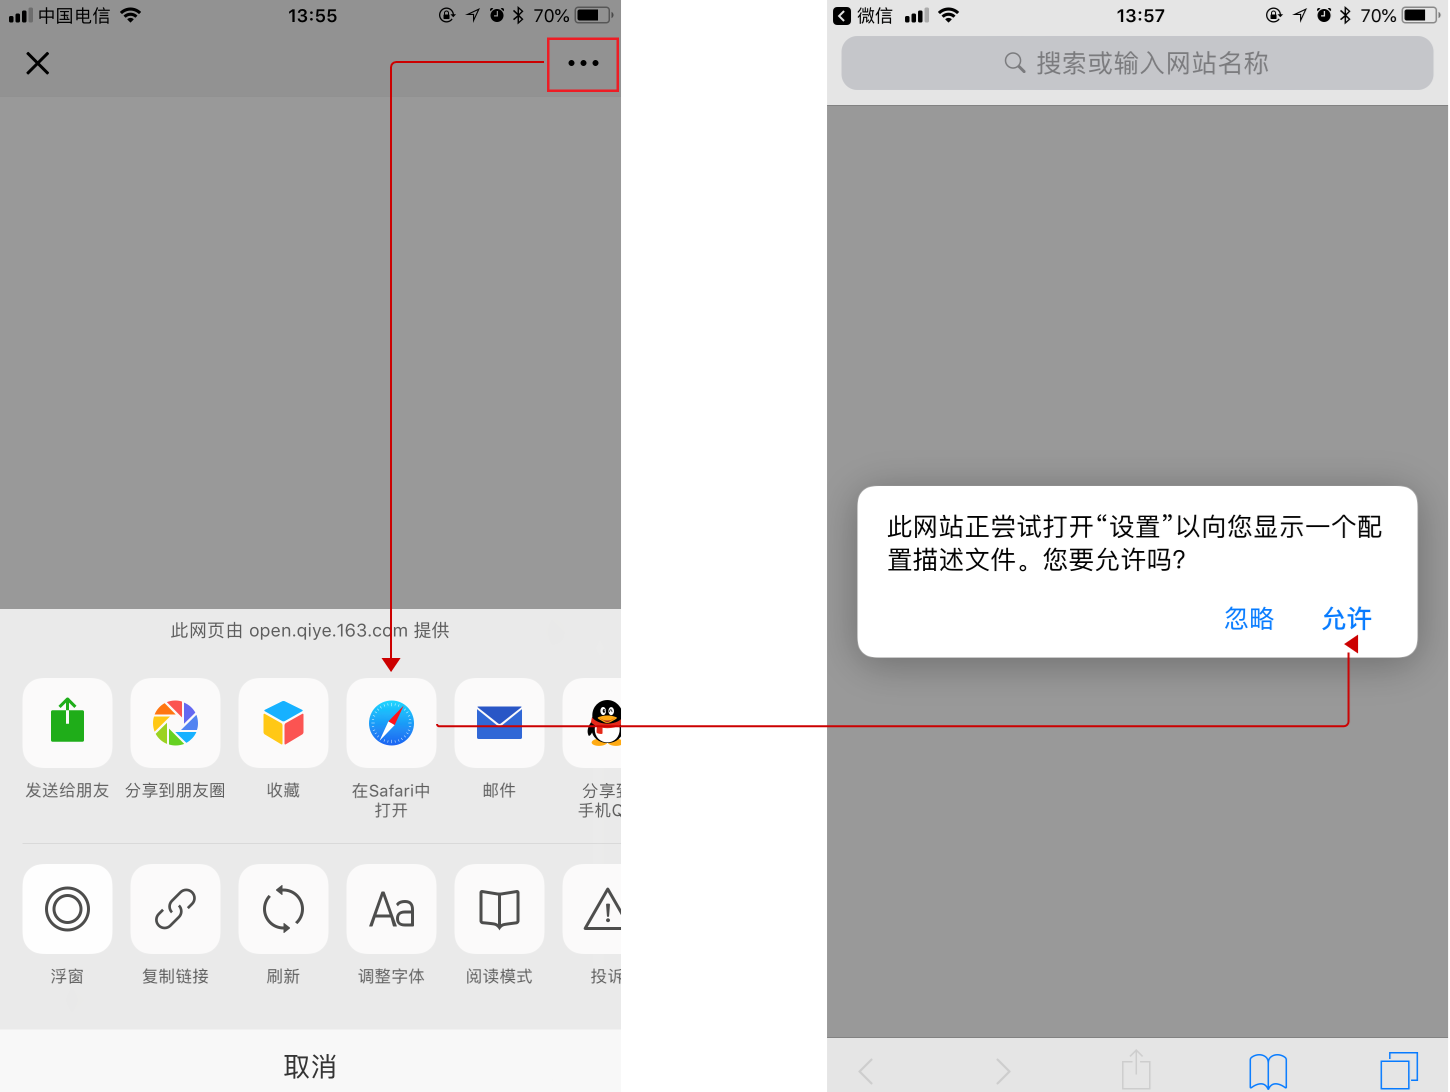The width and height of the screenshot is (1450, 1092).
Task: Switch on reading mode
Action: click(x=499, y=909)
